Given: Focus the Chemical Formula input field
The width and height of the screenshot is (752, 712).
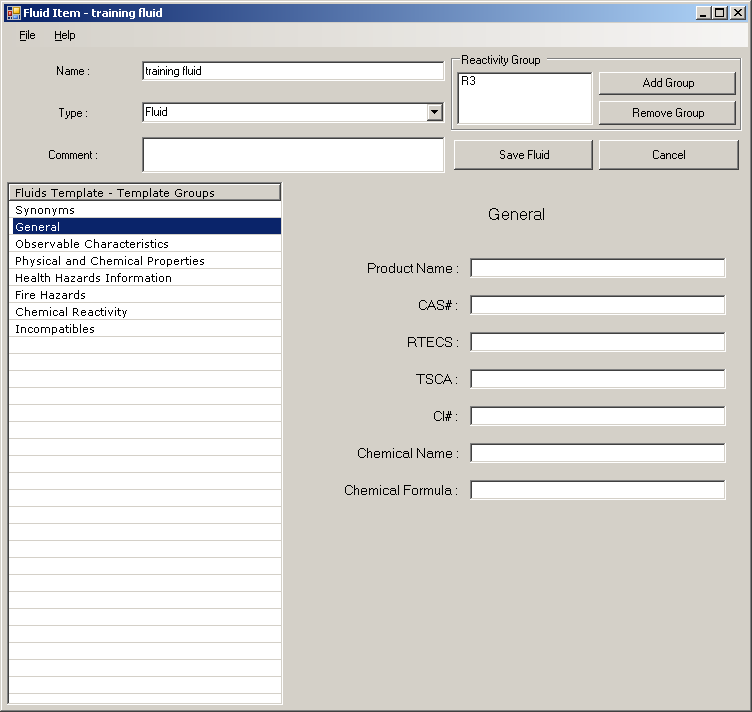Looking at the screenshot, I should pos(597,490).
